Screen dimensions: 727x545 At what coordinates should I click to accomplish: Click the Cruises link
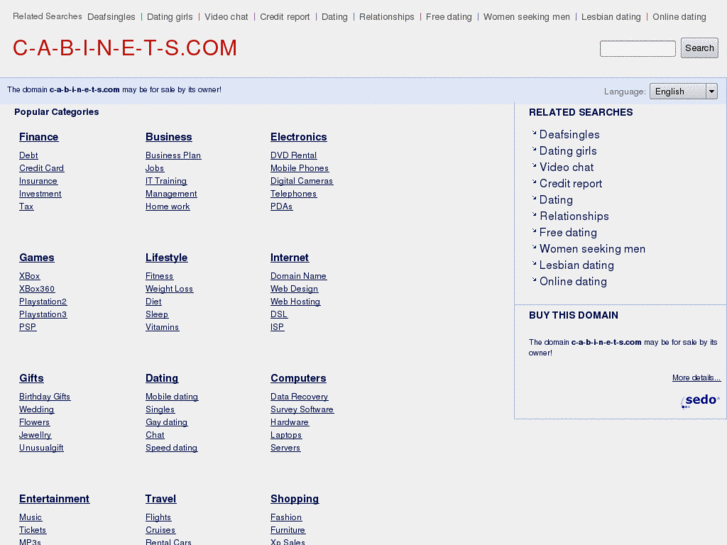pos(160,530)
